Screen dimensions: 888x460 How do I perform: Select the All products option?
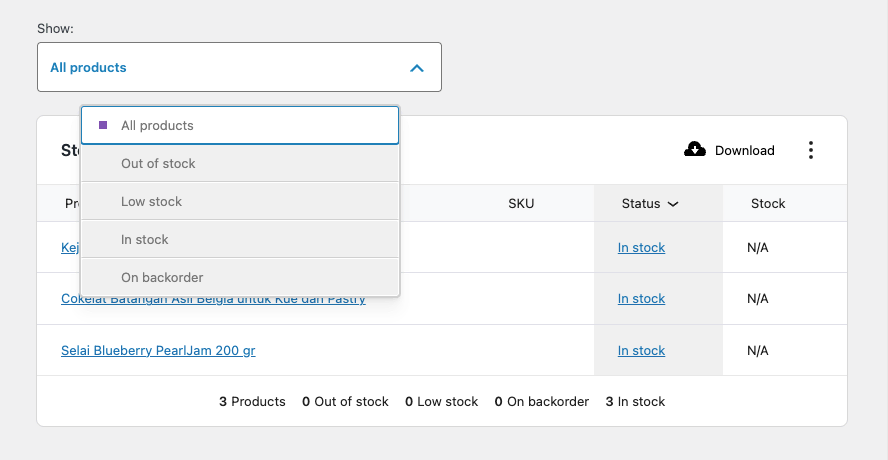240,126
